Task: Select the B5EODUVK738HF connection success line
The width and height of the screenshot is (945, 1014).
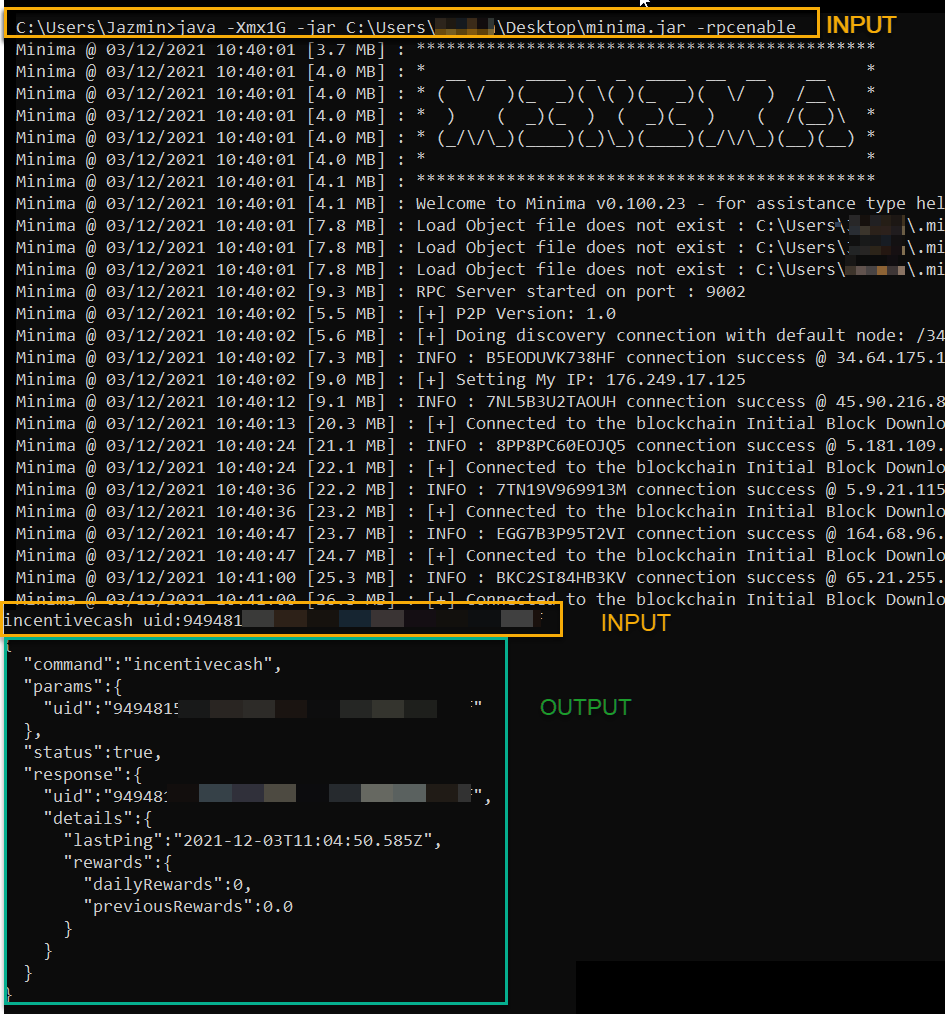Action: [479, 358]
